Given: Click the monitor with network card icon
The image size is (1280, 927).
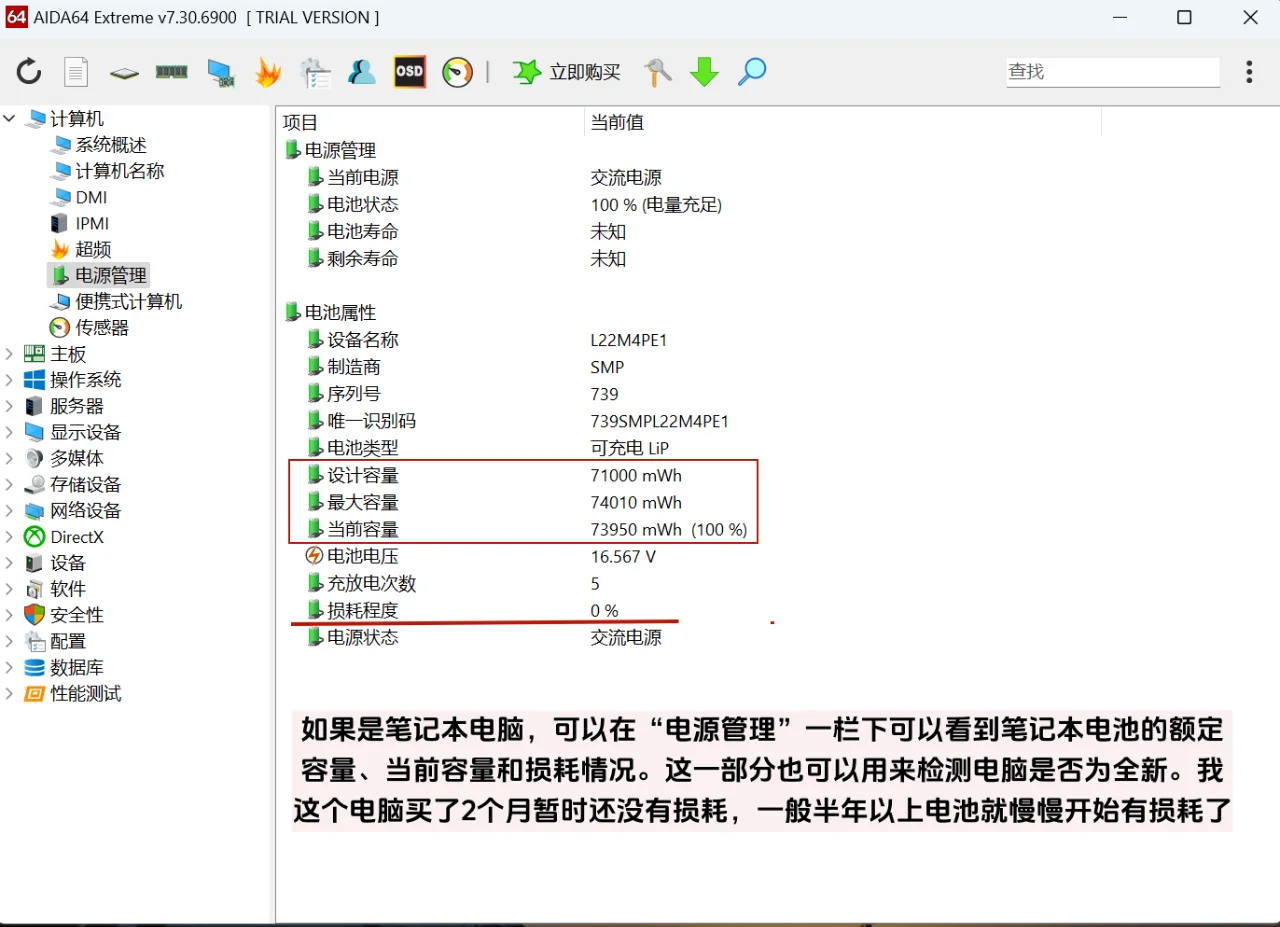Looking at the screenshot, I should coord(220,72).
